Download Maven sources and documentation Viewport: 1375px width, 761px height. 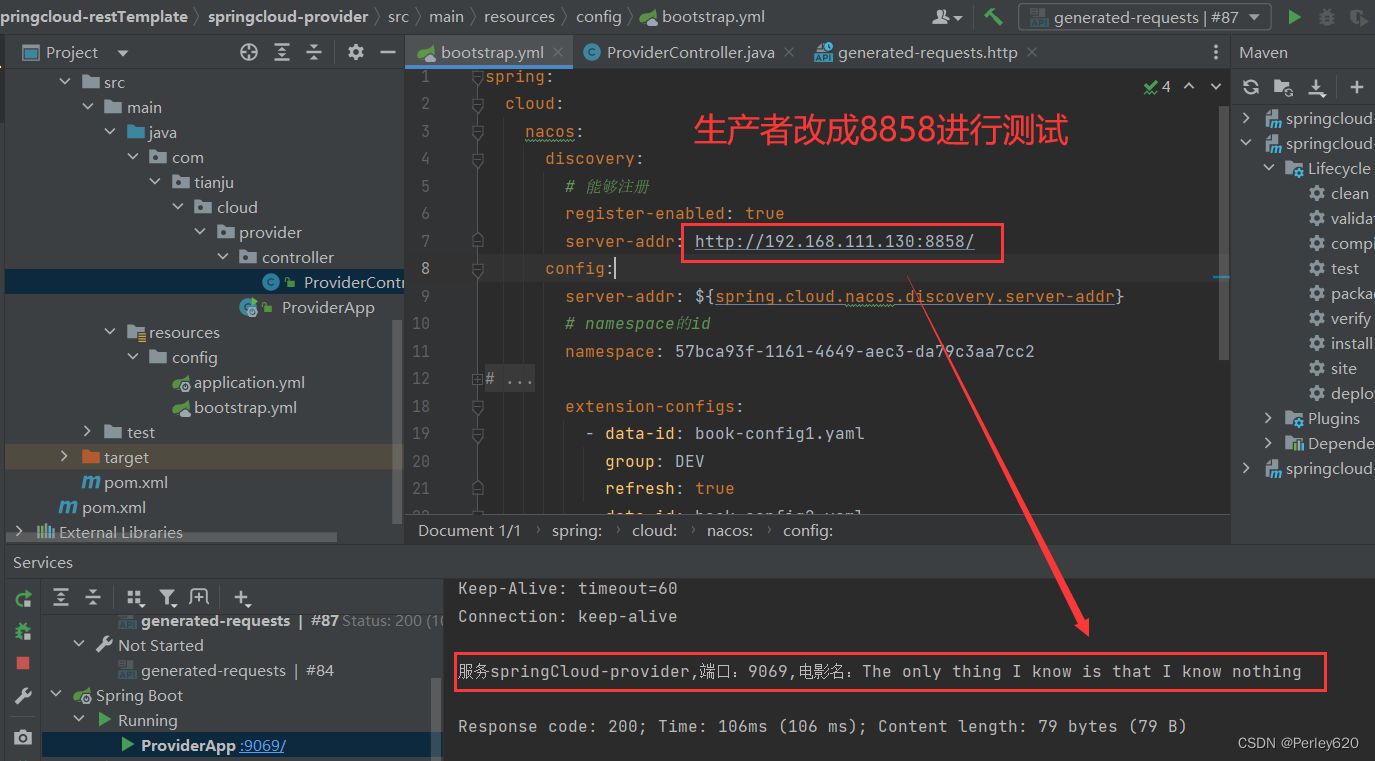tap(1317, 87)
